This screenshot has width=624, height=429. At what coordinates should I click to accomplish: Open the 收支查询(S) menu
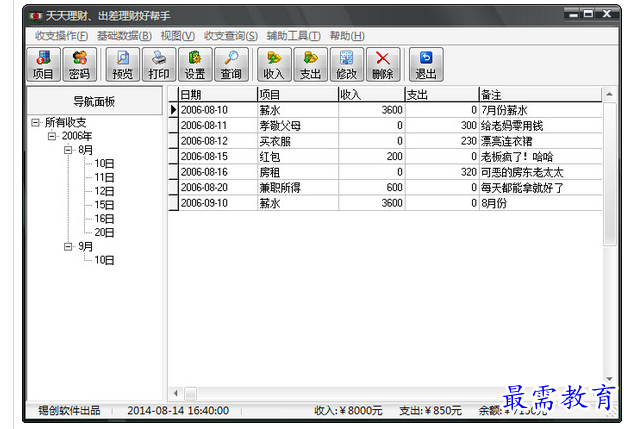[231, 36]
